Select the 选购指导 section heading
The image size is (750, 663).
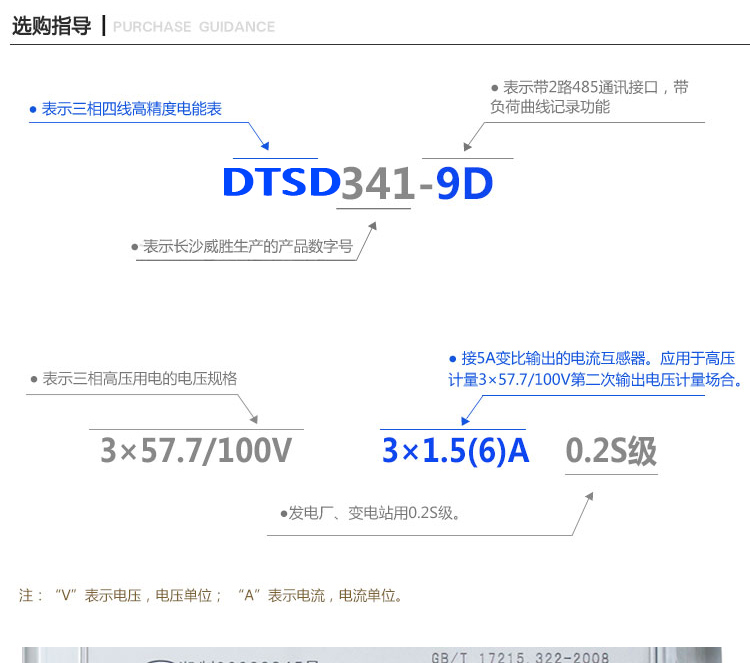click(x=51, y=26)
